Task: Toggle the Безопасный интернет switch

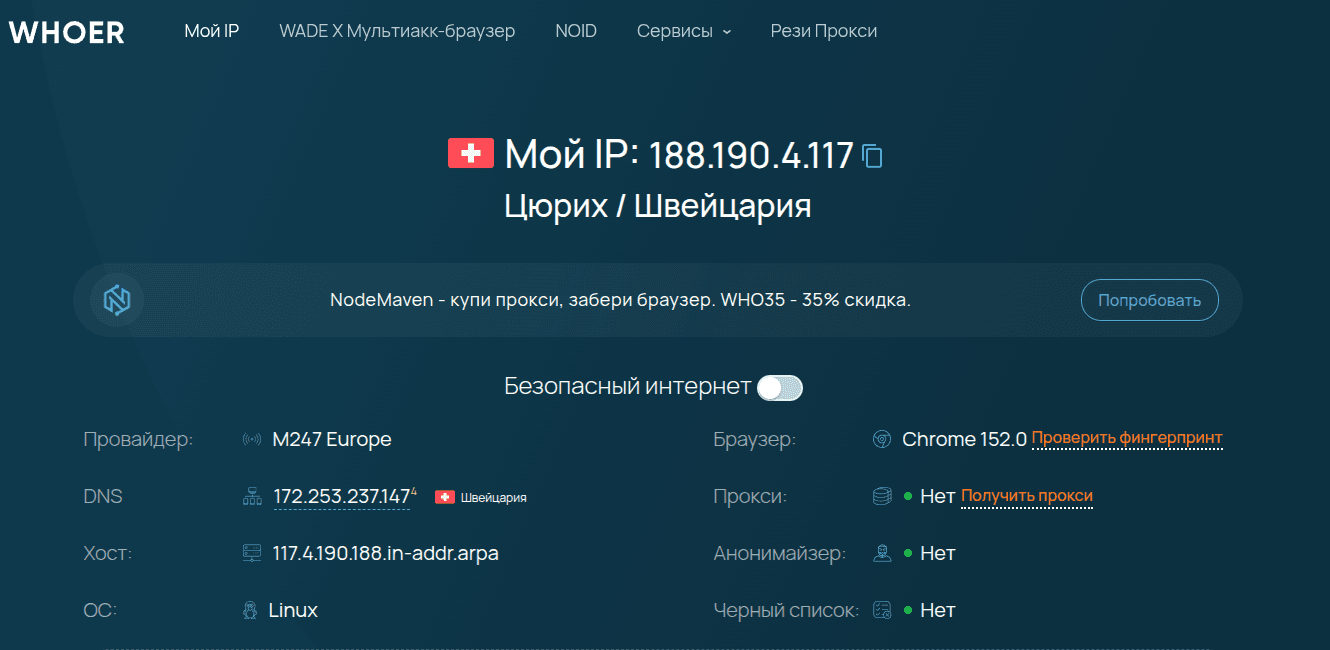Action: [780, 388]
